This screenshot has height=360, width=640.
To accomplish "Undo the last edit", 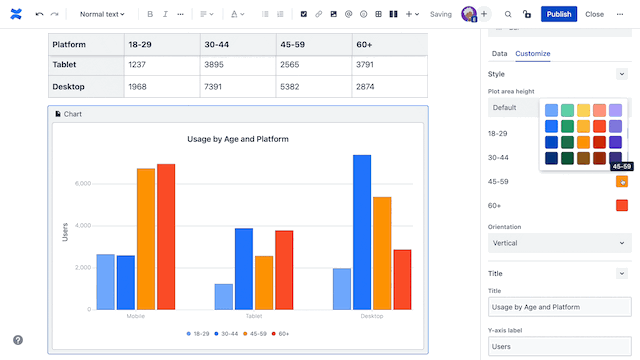I will coord(39,14).
